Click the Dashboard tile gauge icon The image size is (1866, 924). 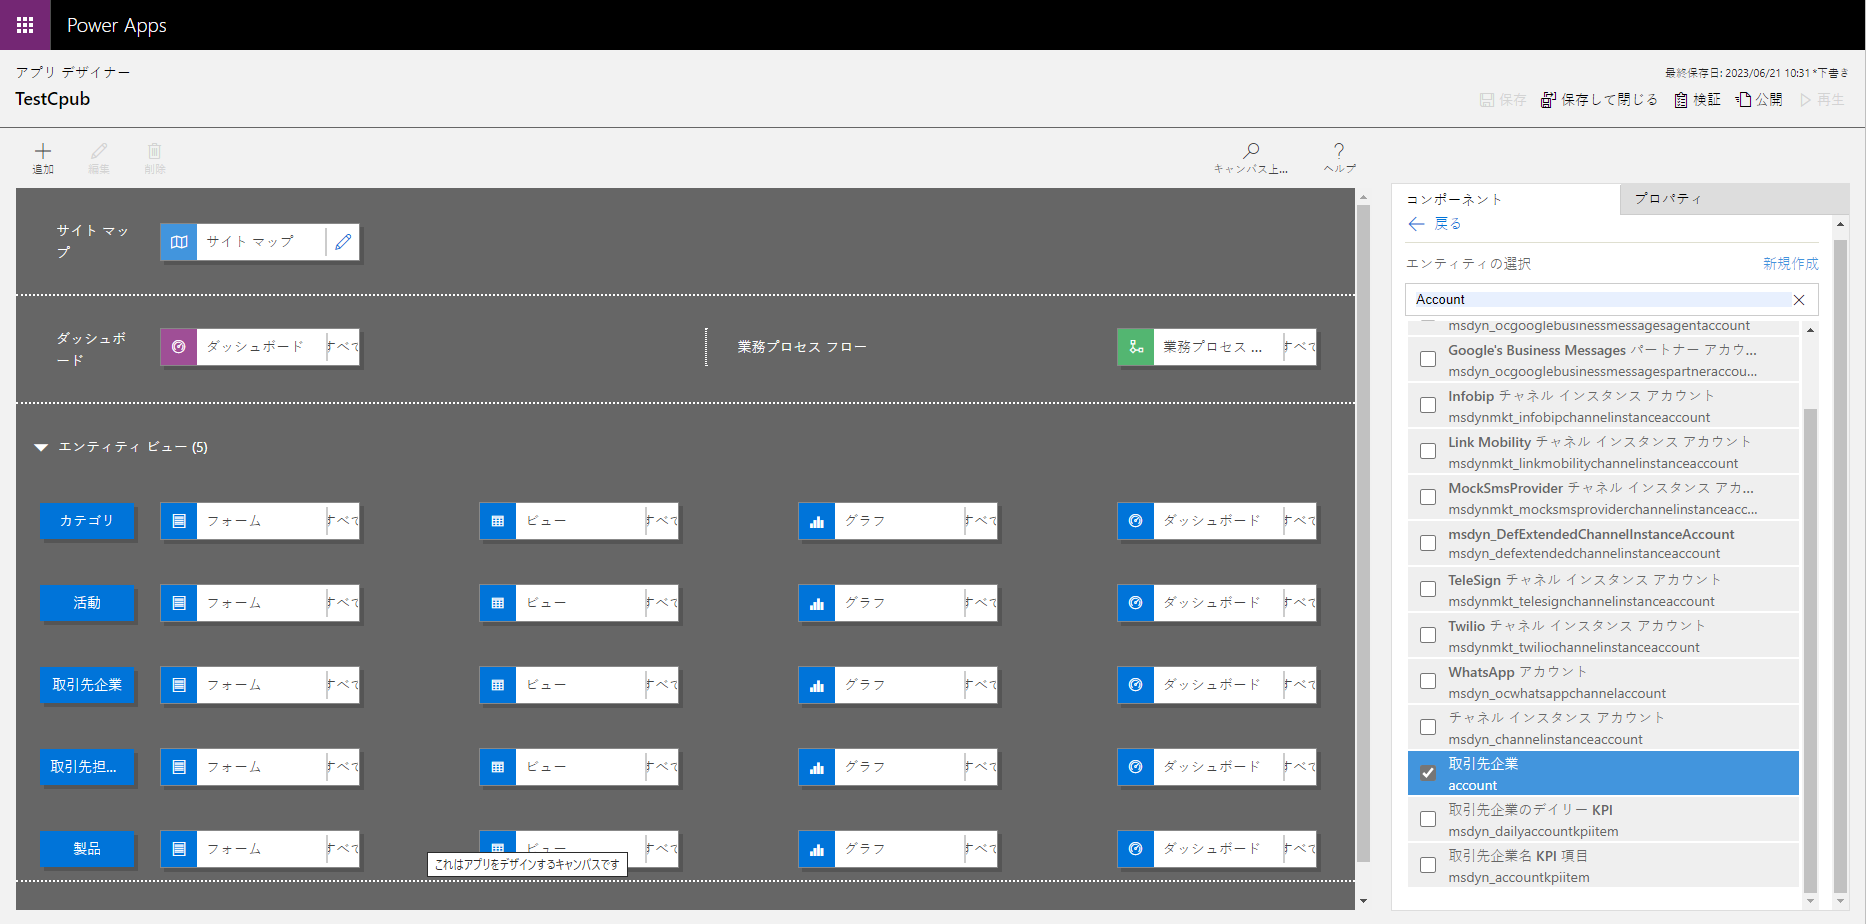pyautogui.click(x=179, y=347)
